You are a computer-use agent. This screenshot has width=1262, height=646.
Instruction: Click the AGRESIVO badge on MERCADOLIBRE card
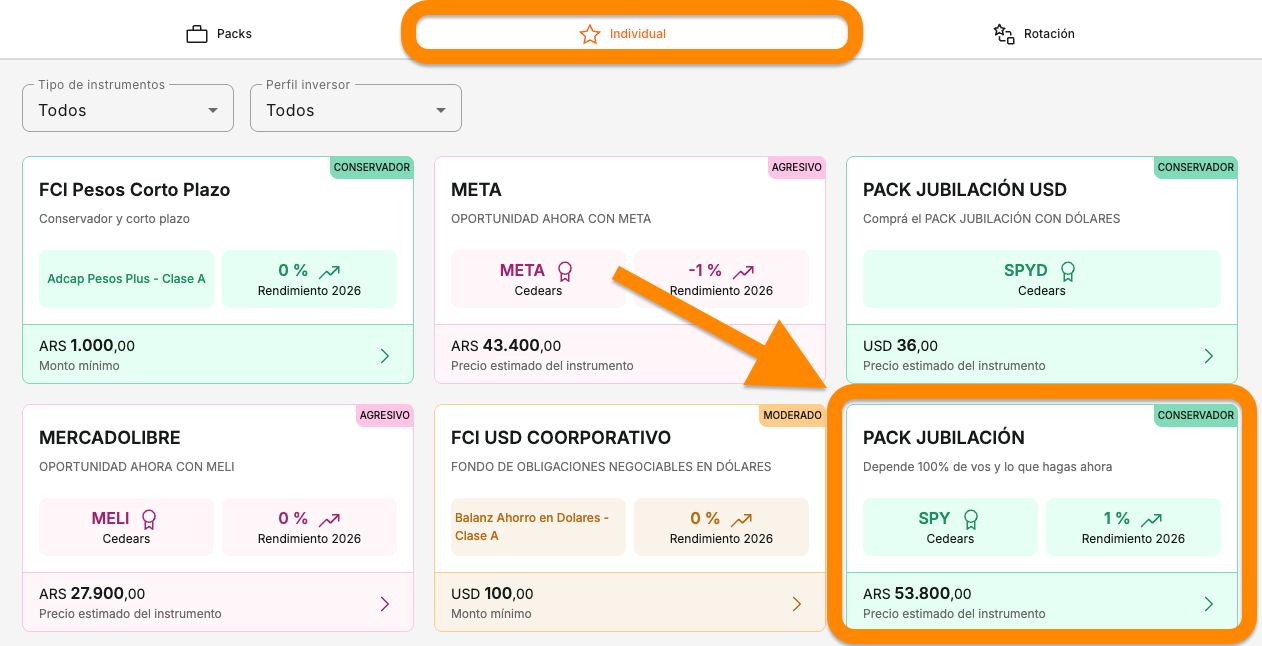[x=385, y=415]
